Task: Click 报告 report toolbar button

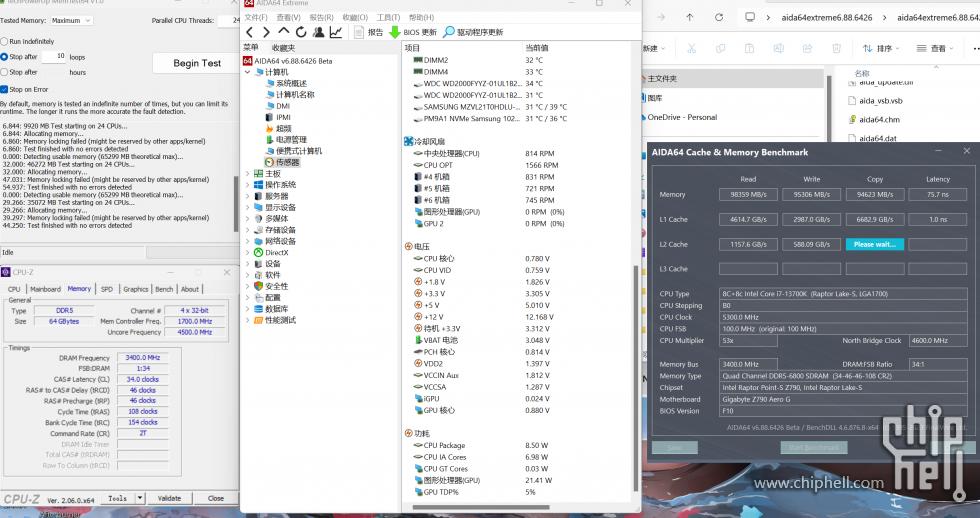Action: point(369,32)
